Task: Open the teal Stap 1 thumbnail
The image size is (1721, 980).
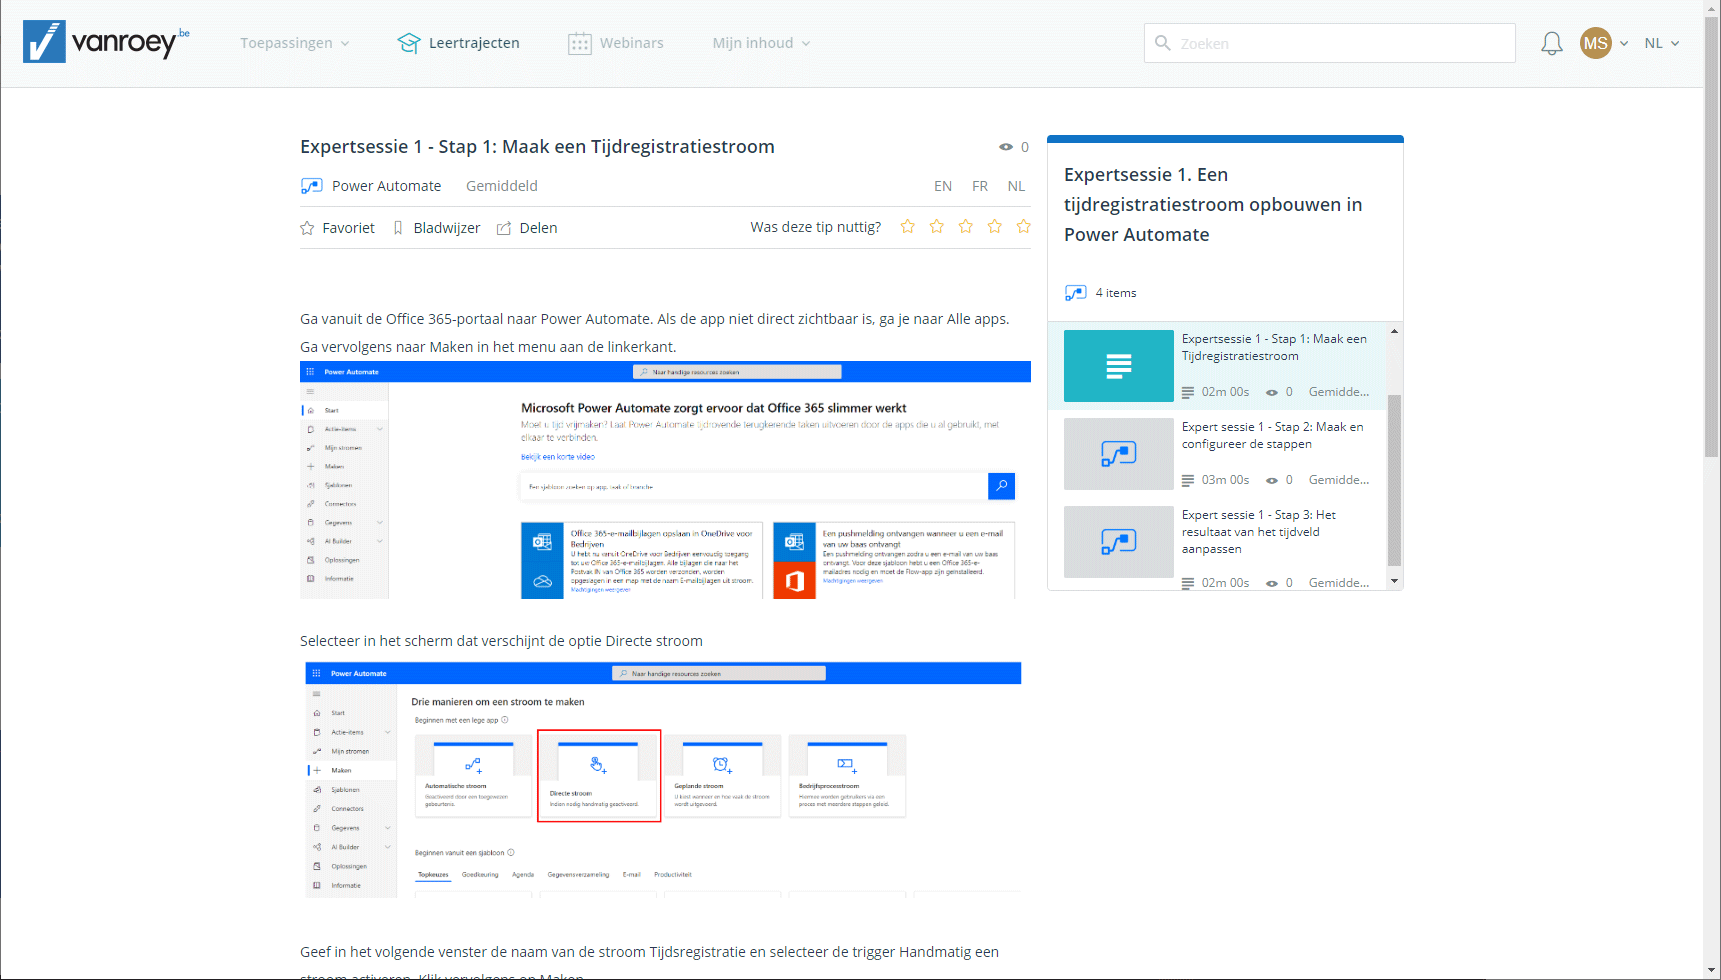Action: click(x=1119, y=366)
